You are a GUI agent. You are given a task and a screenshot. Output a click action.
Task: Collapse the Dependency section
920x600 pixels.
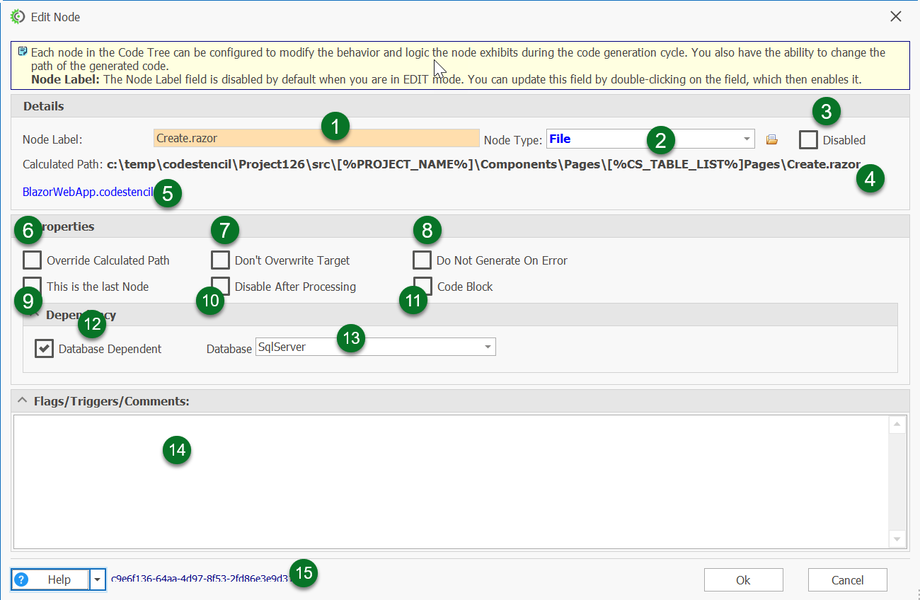pos(34,314)
